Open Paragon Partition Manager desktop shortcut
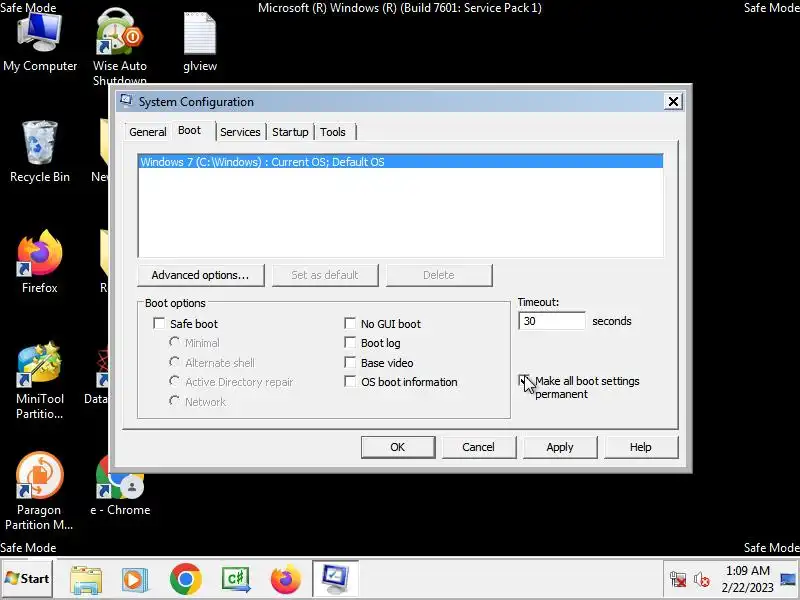Image resolution: width=800 pixels, height=600 pixels. 39,491
